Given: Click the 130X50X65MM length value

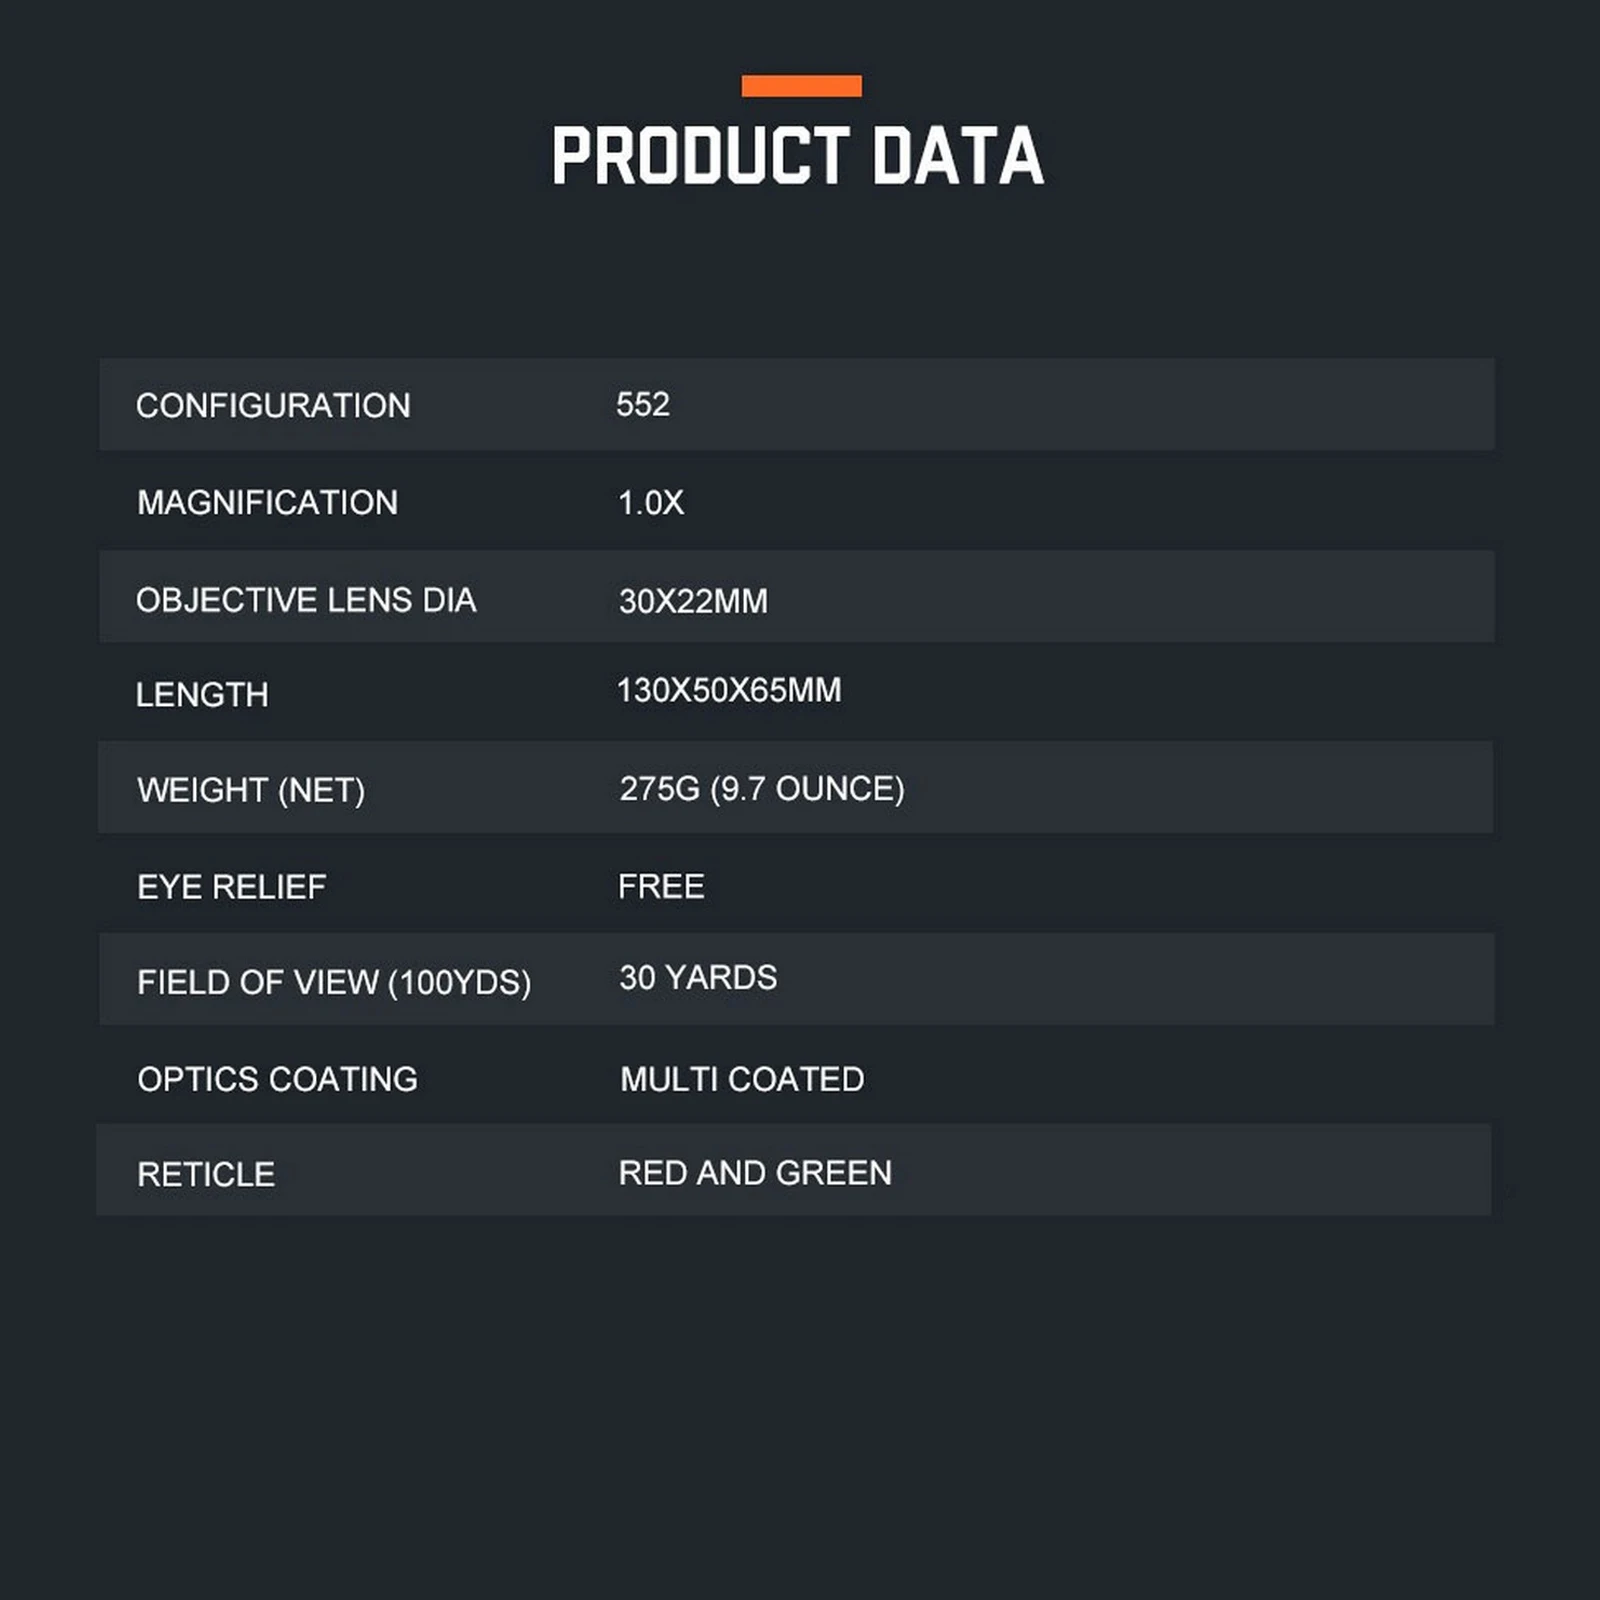Looking at the screenshot, I should tap(729, 690).
